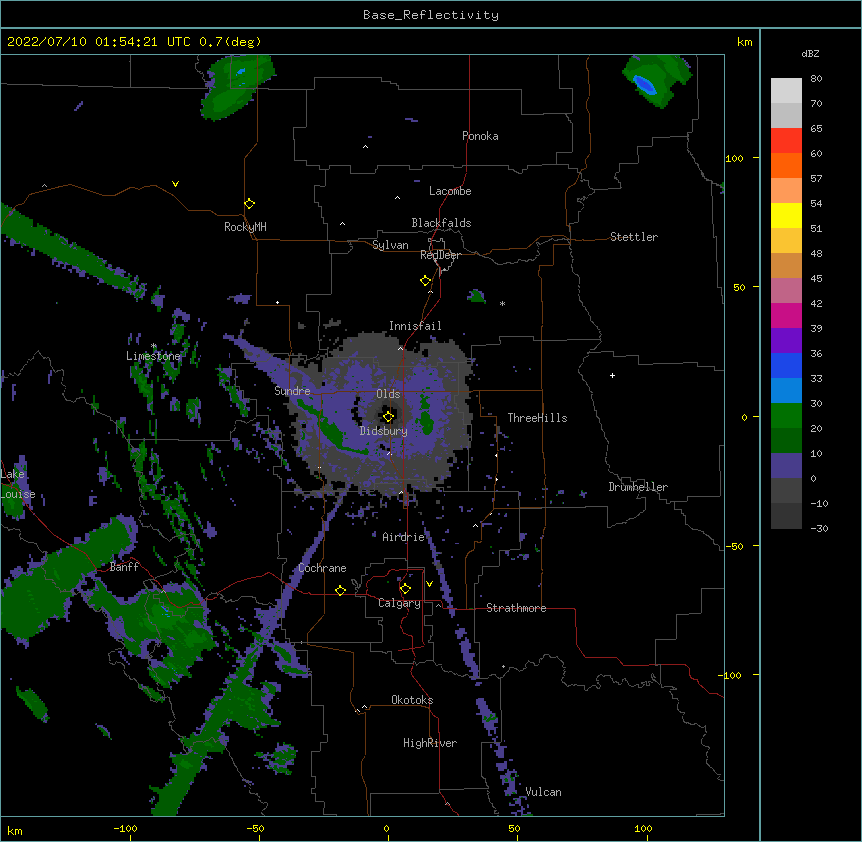
Task: Click the bright green 20-30 dBZ legend swatch
Action: [786, 416]
